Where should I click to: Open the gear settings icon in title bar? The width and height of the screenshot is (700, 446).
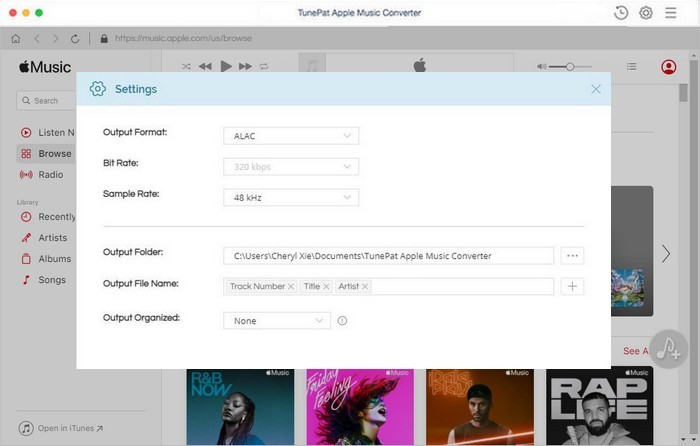(646, 13)
